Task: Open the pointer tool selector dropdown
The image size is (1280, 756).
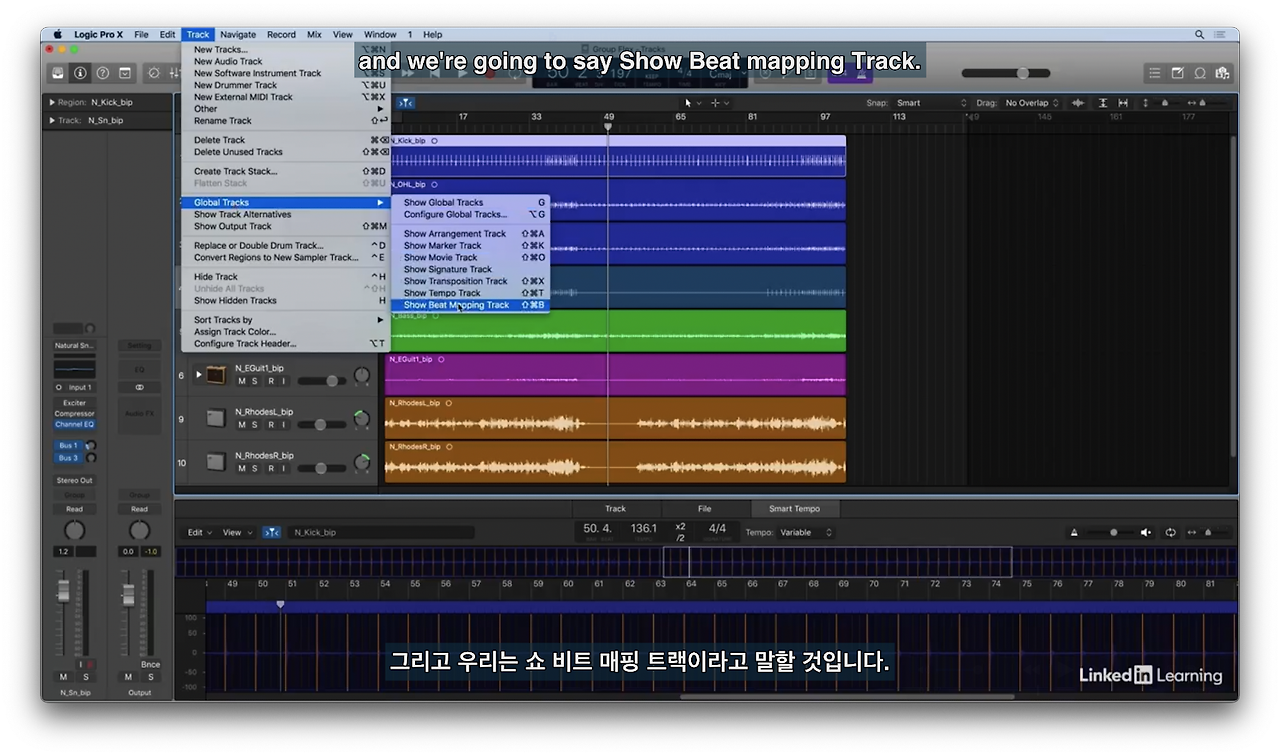Action: tap(692, 103)
